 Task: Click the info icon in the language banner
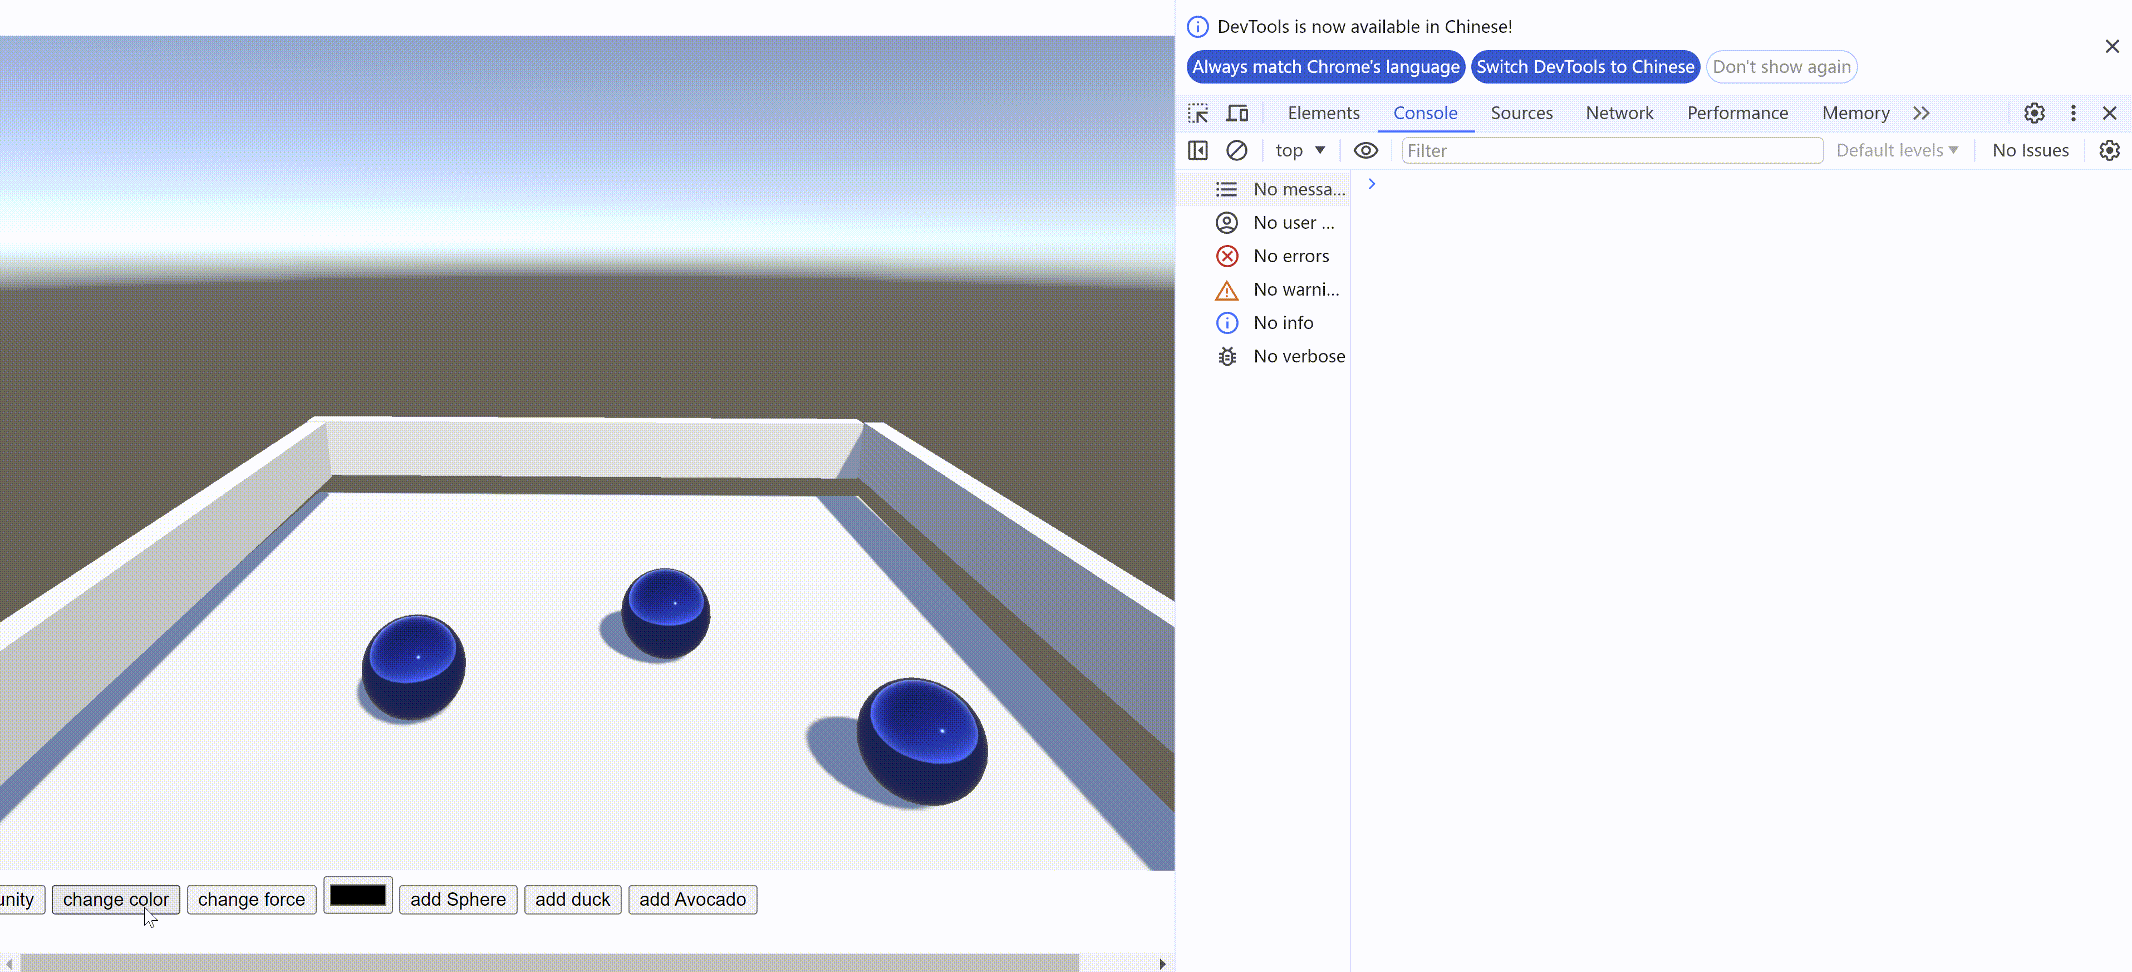(1198, 27)
